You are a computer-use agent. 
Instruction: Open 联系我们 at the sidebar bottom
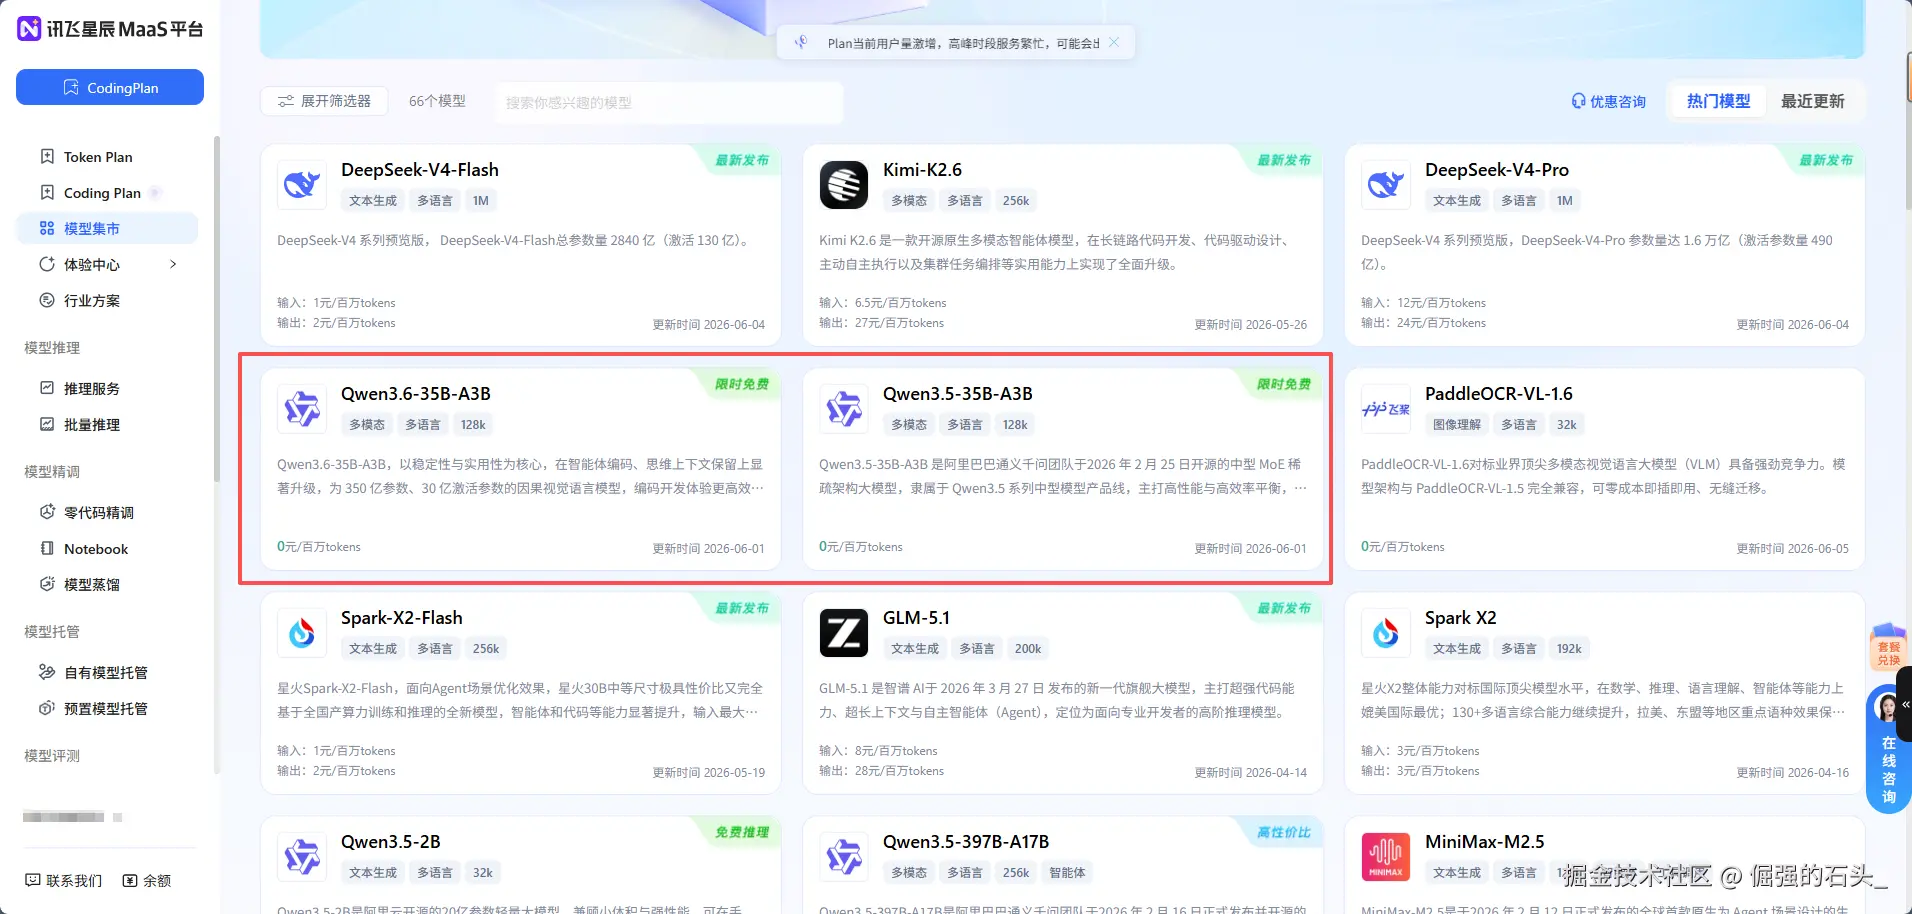[64, 880]
